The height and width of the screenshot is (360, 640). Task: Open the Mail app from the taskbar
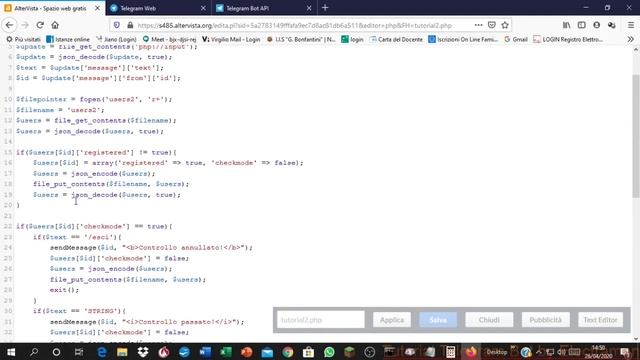[x=267, y=352]
